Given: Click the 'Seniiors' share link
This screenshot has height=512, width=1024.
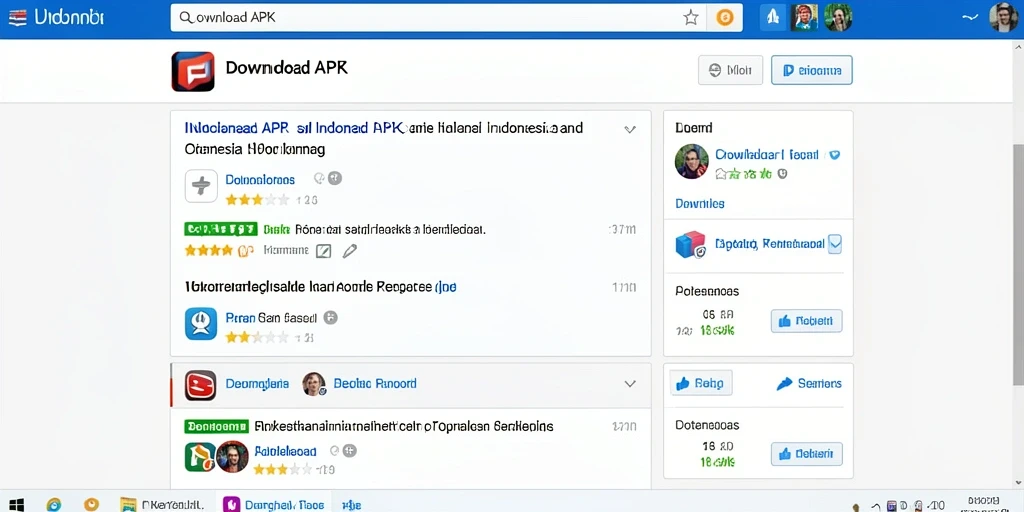Looking at the screenshot, I should [x=809, y=383].
